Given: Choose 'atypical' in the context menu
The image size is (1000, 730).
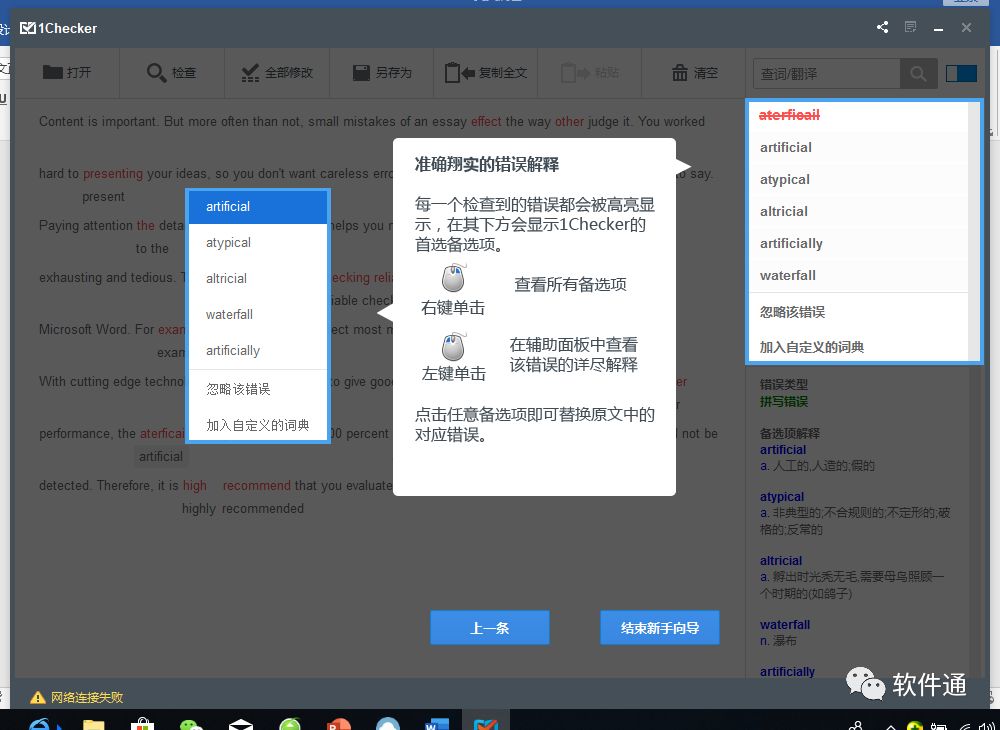Looking at the screenshot, I should click(258, 242).
